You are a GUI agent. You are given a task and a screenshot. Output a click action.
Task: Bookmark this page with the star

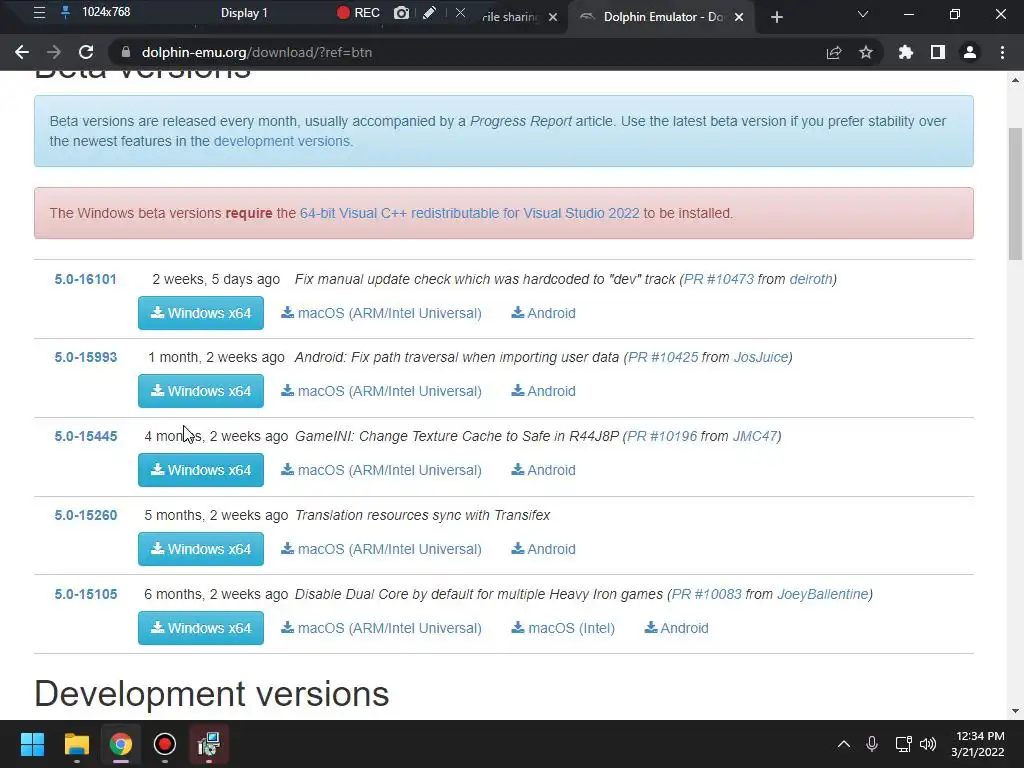pos(866,52)
